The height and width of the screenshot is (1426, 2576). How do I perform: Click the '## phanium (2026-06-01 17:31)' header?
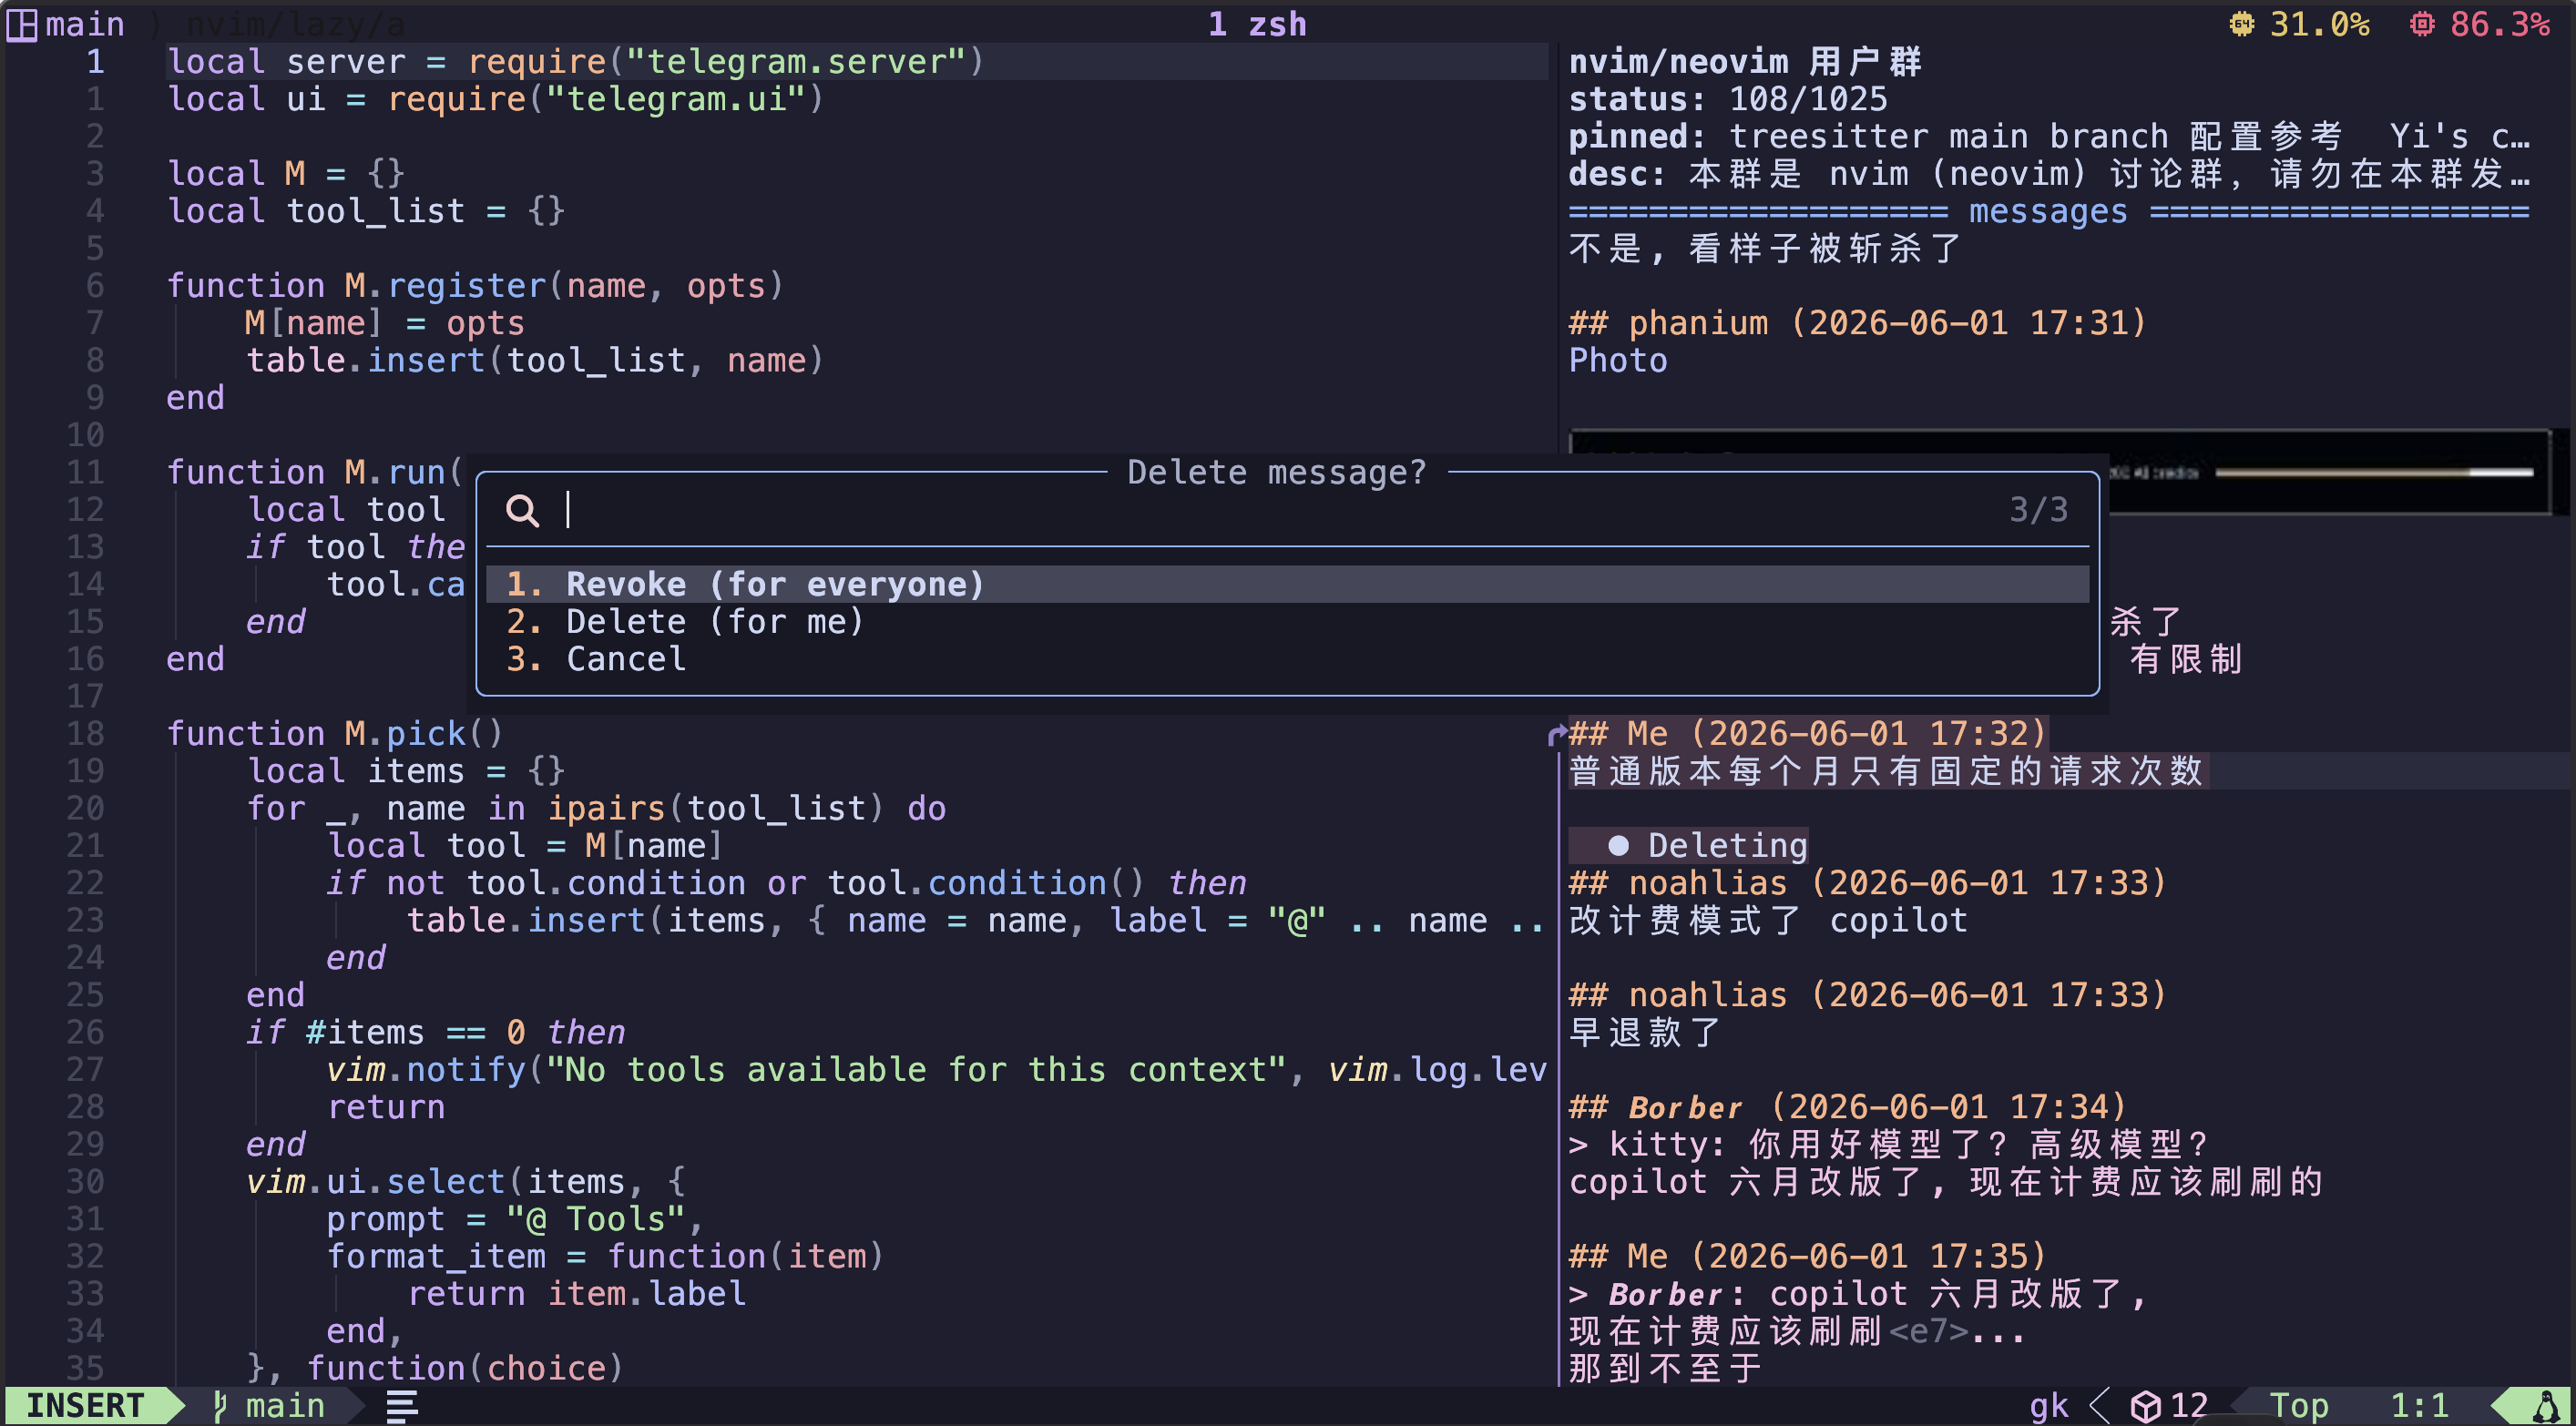pyautogui.click(x=1858, y=323)
